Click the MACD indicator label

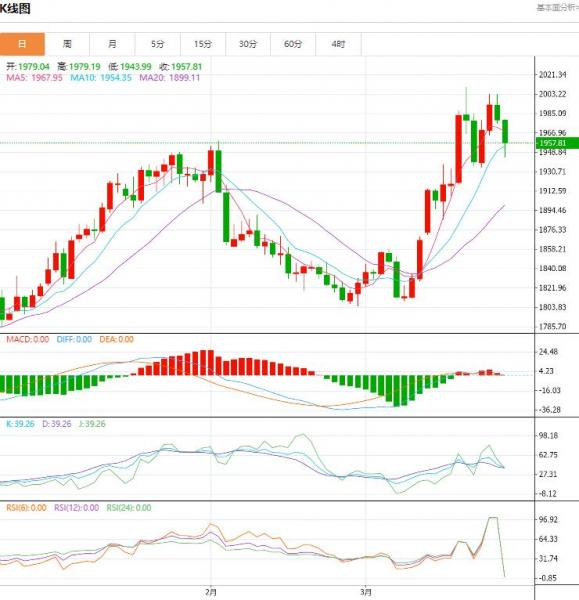[x=28, y=339]
